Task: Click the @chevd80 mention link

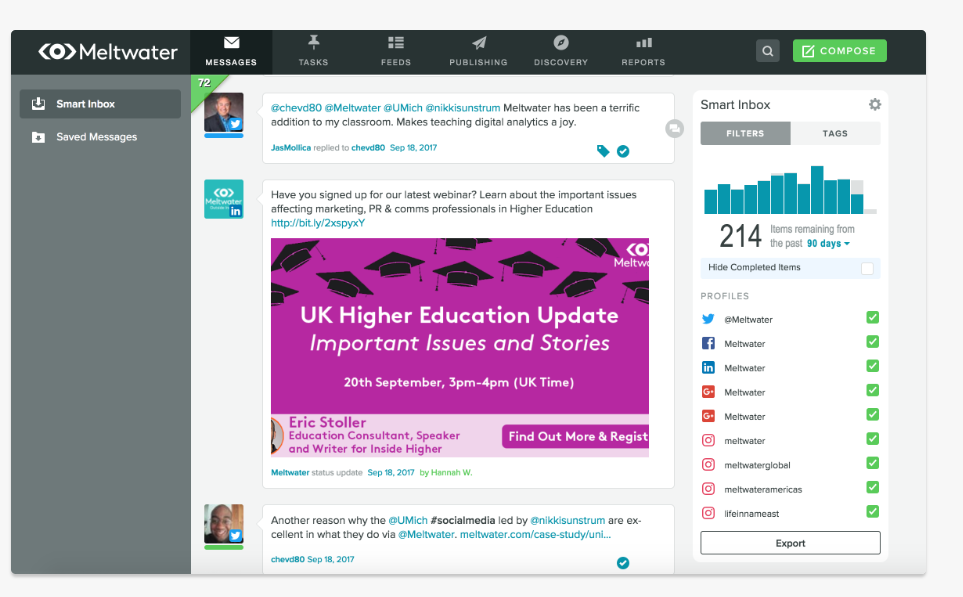Action: pyautogui.click(x=296, y=108)
